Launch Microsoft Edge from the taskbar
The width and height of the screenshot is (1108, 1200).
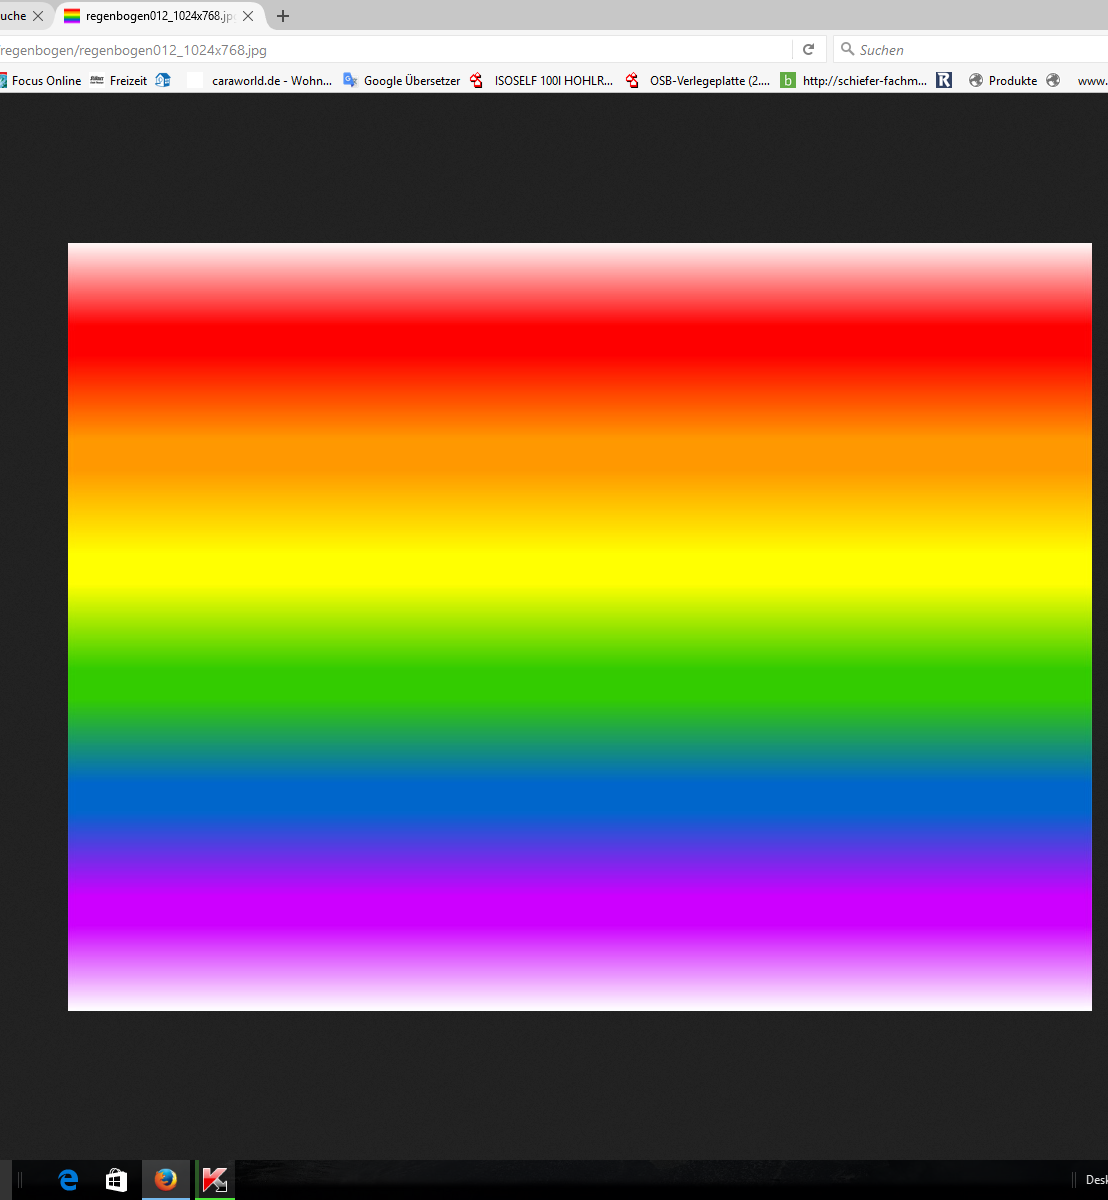[x=68, y=1180]
